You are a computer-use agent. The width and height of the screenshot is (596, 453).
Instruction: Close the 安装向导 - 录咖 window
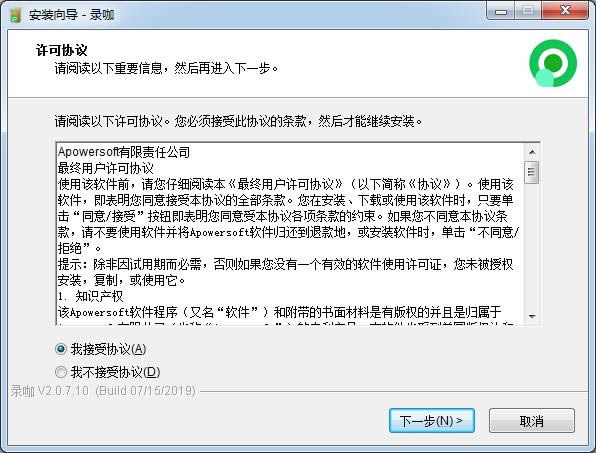pyautogui.click(x=565, y=11)
